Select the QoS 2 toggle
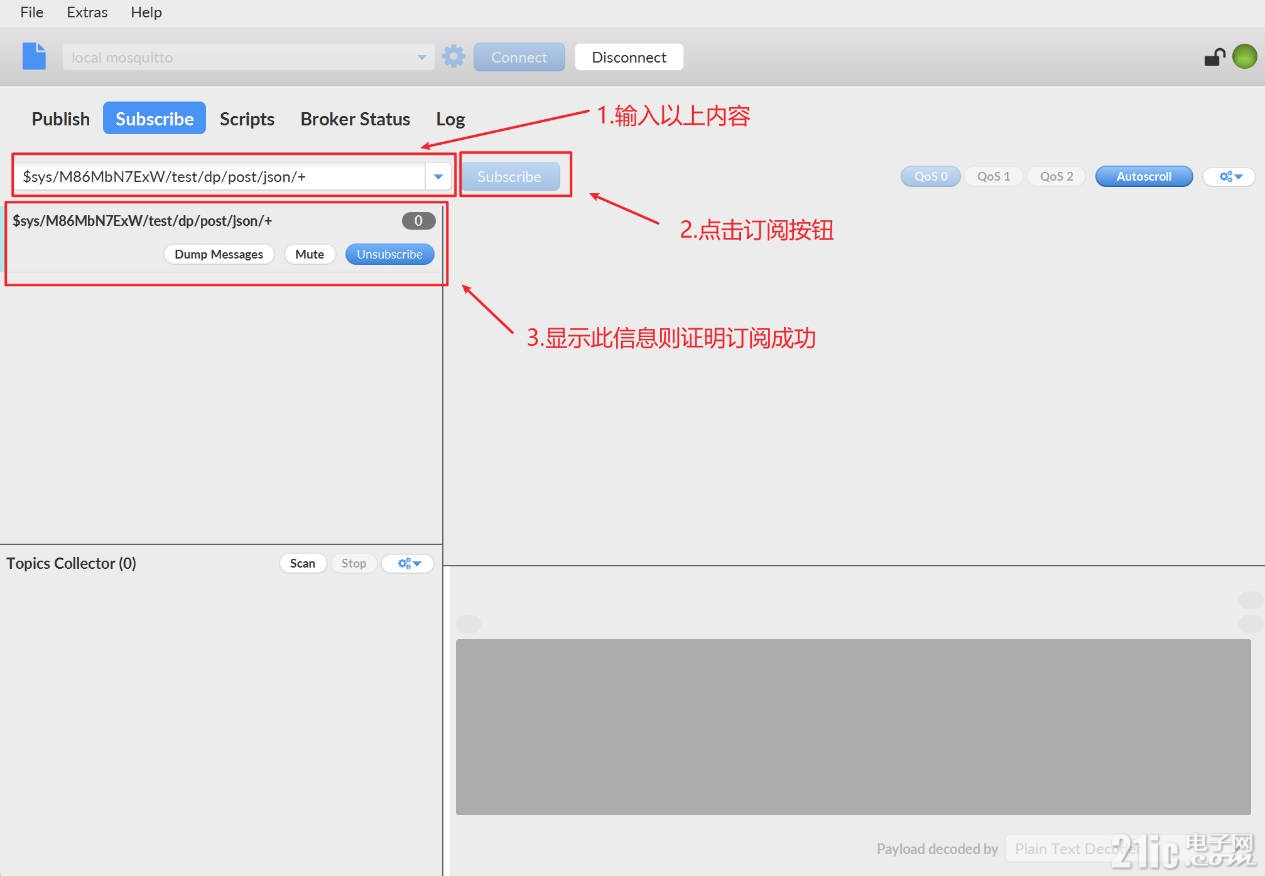This screenshot has width=1265, height=876. 1057,176
